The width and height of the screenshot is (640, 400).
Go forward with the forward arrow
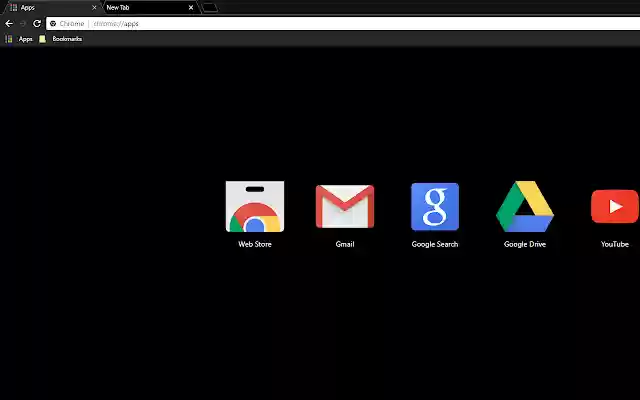[x=23, y=24]
